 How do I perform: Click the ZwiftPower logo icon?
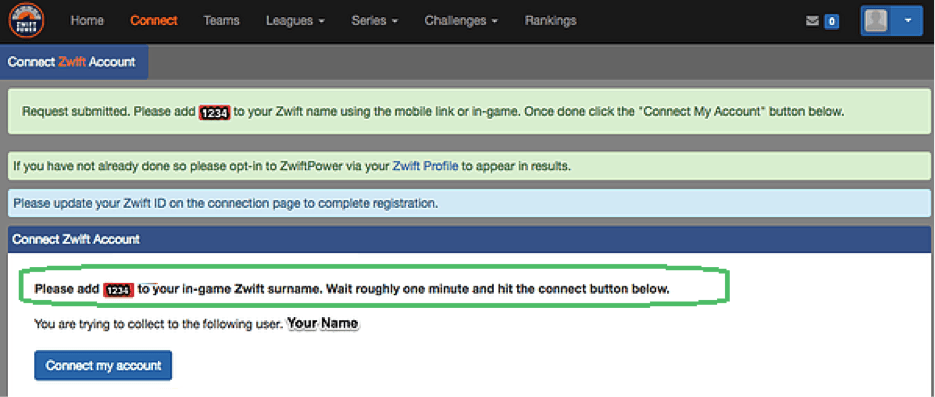pos(26,20)
